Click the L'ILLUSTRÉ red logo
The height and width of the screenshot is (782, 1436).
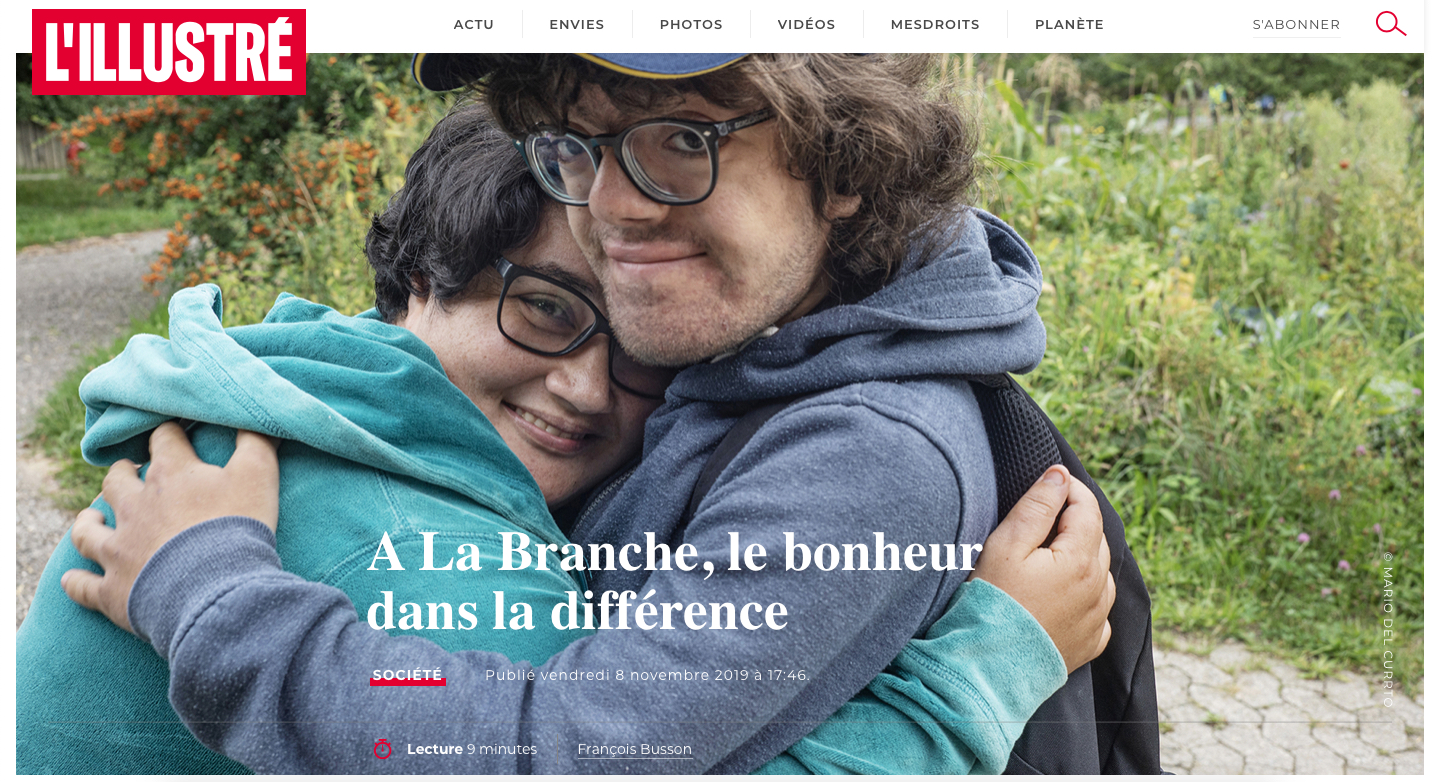[169, 52]
